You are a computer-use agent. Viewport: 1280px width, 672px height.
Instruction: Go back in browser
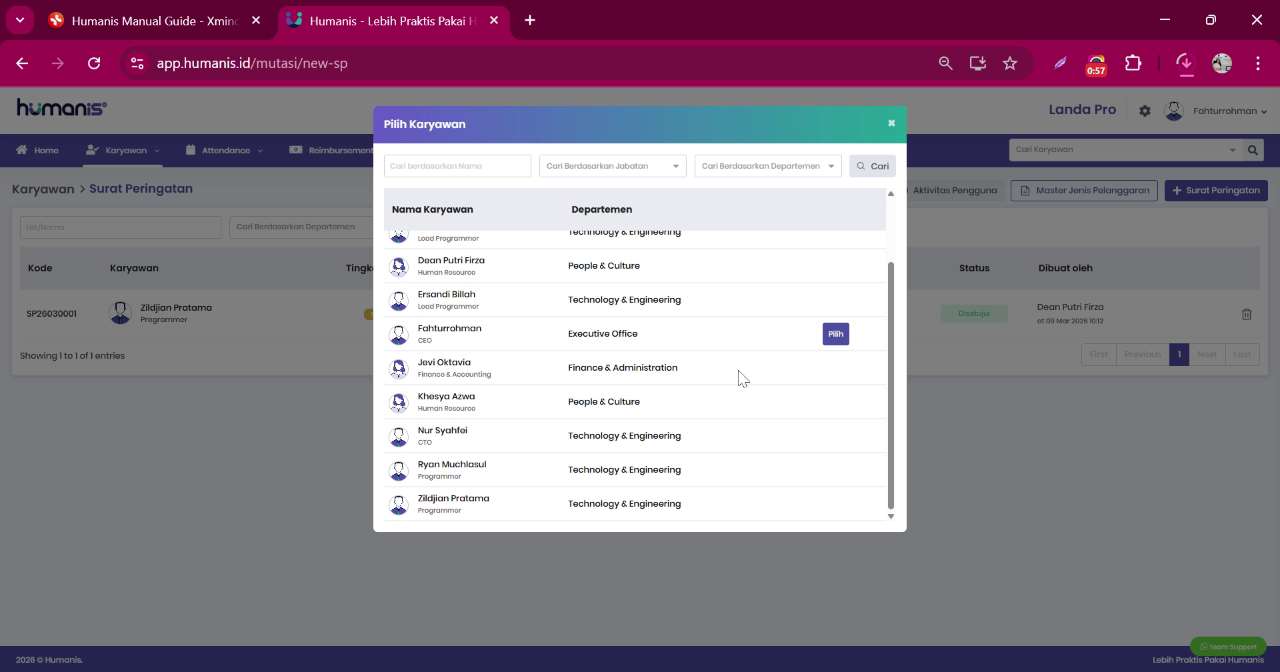[x=22, y=63]
